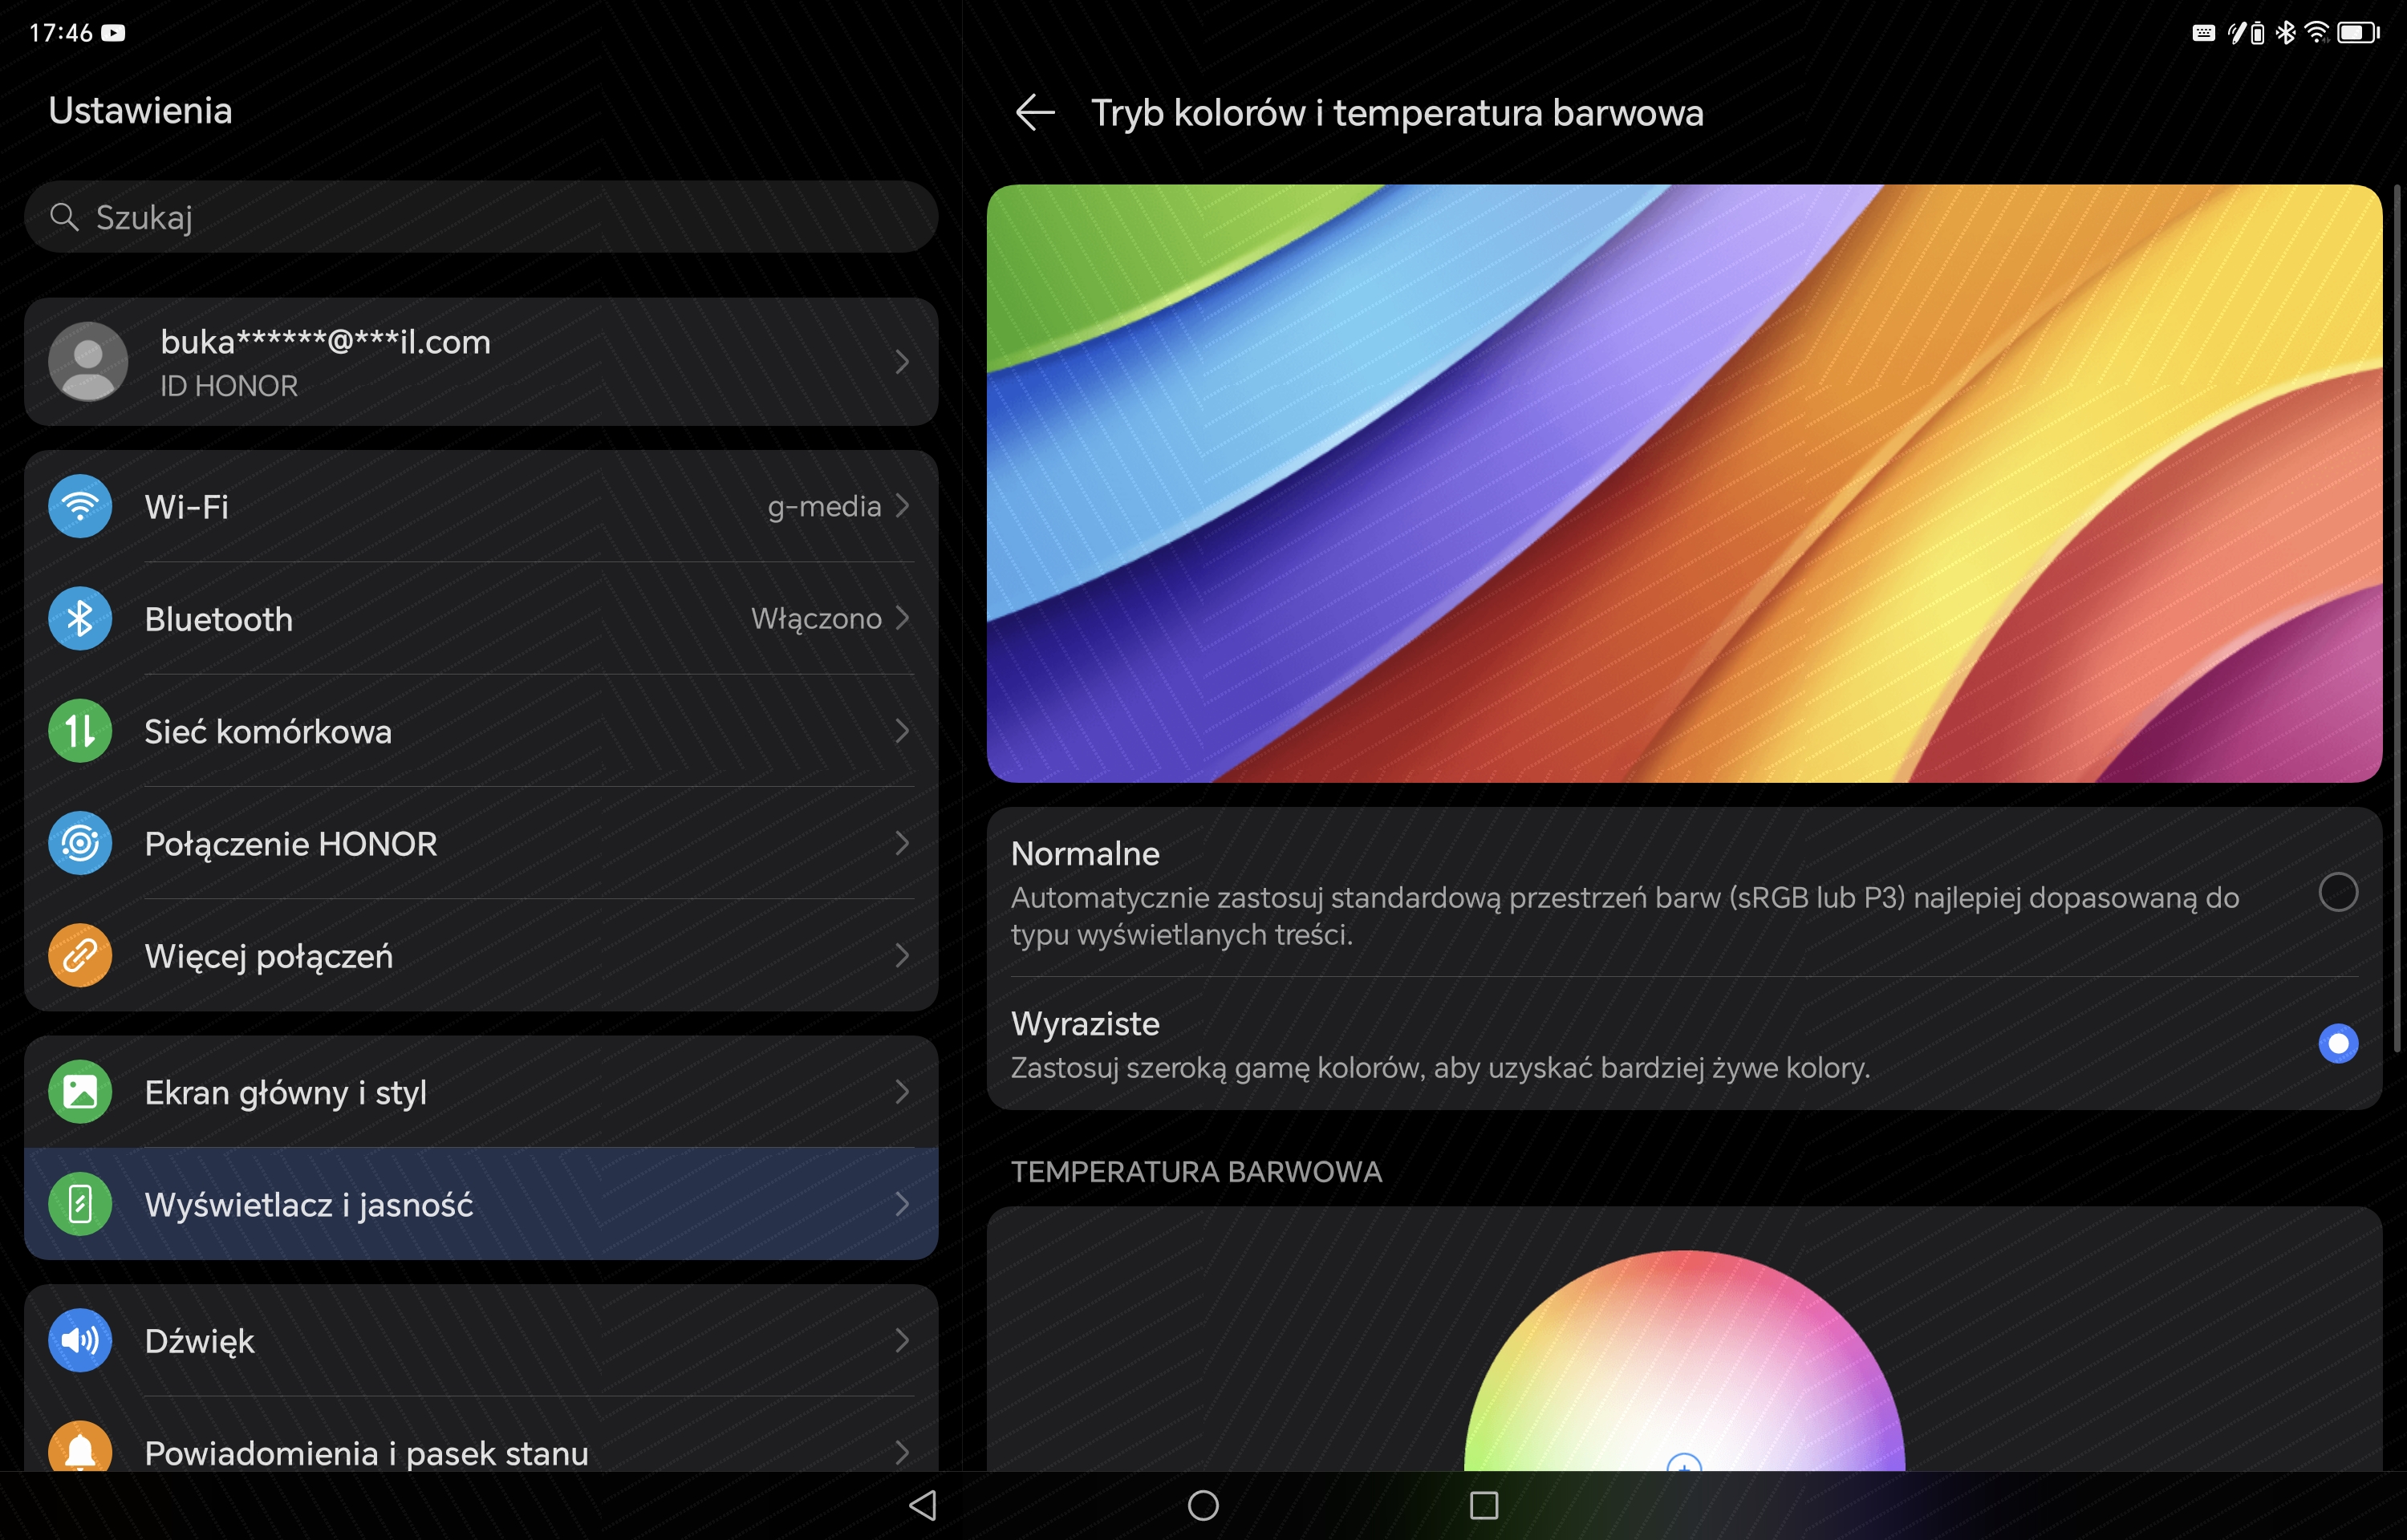Tap the battery status icon
The height and width of the screenshot is (1540, 2407).
click(2358, 33)
